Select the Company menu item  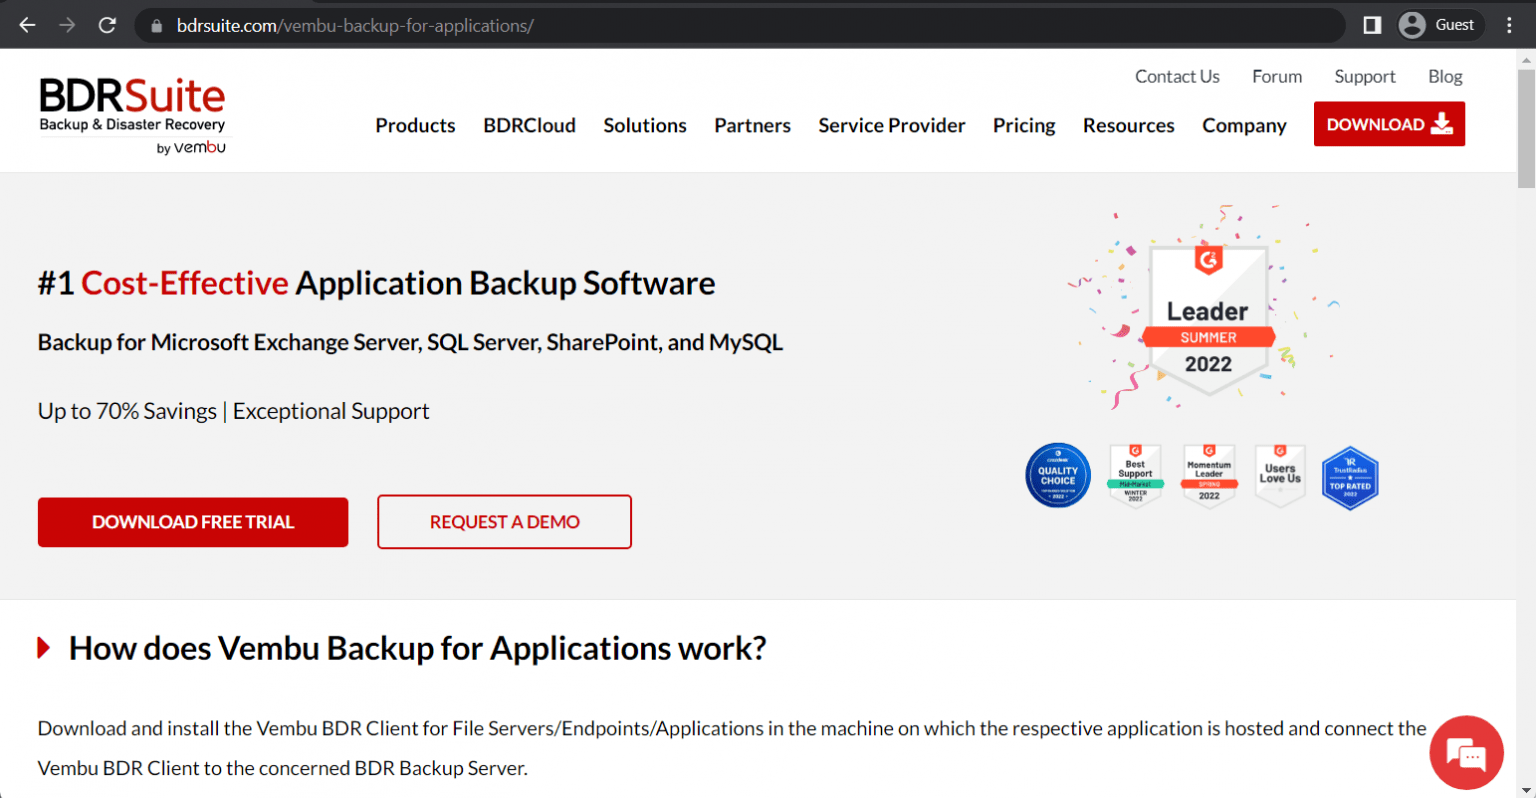point(1243,125)
